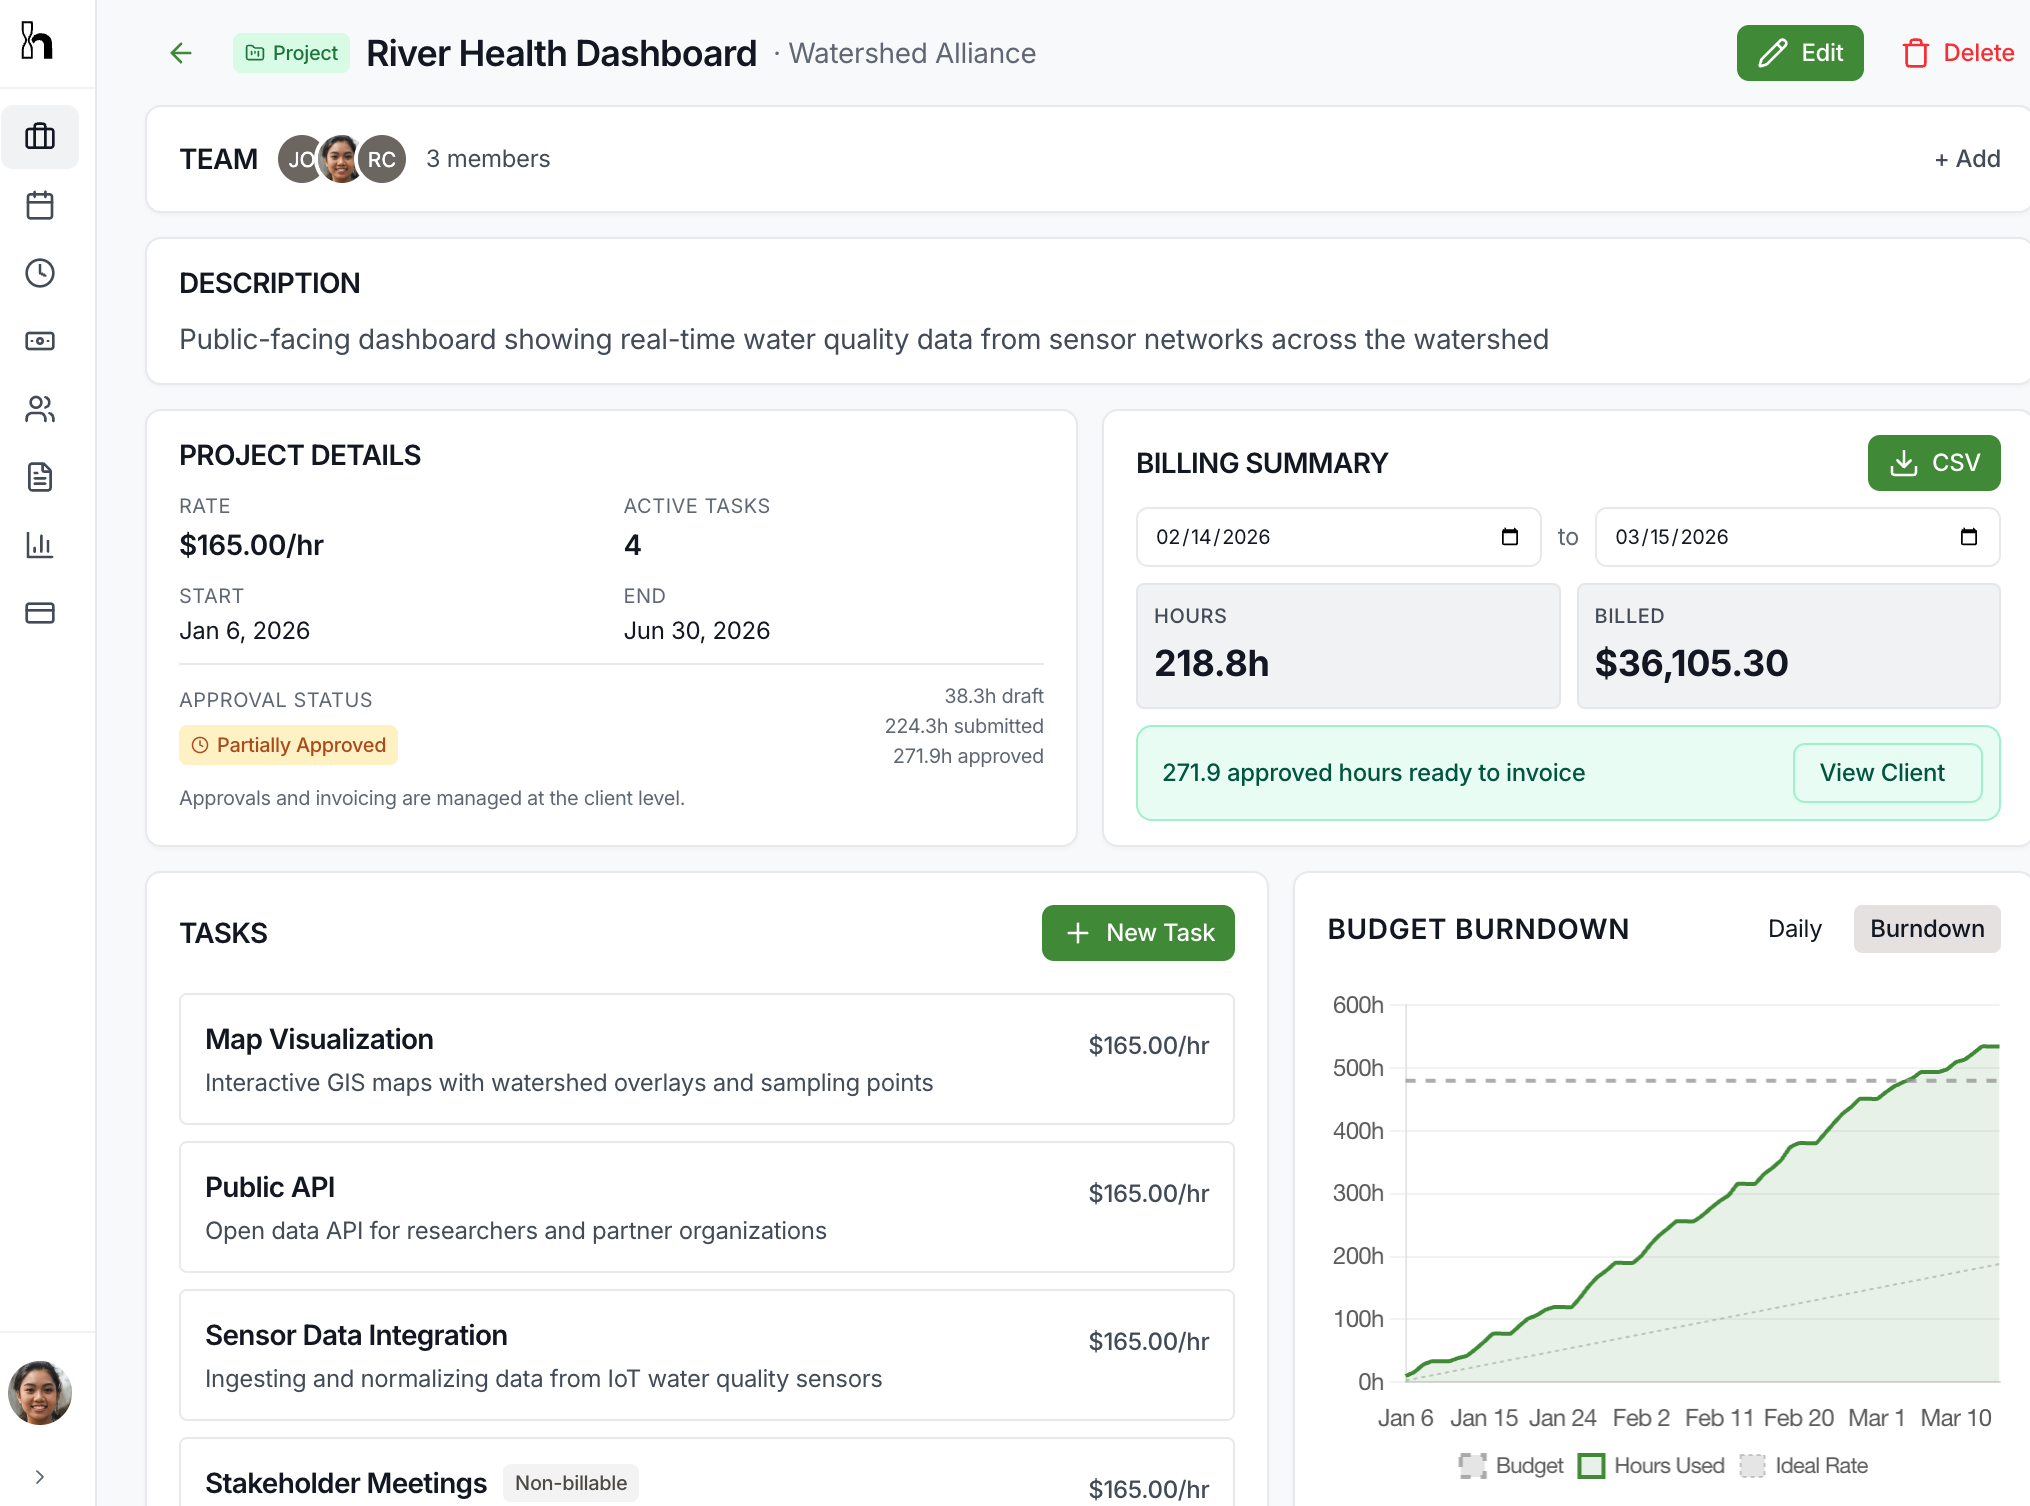Image resolution: width=2030 pixels, height=1506 pixels.
Task: Open the 03/15/2026 date picker
Action: coord(1966,537)
